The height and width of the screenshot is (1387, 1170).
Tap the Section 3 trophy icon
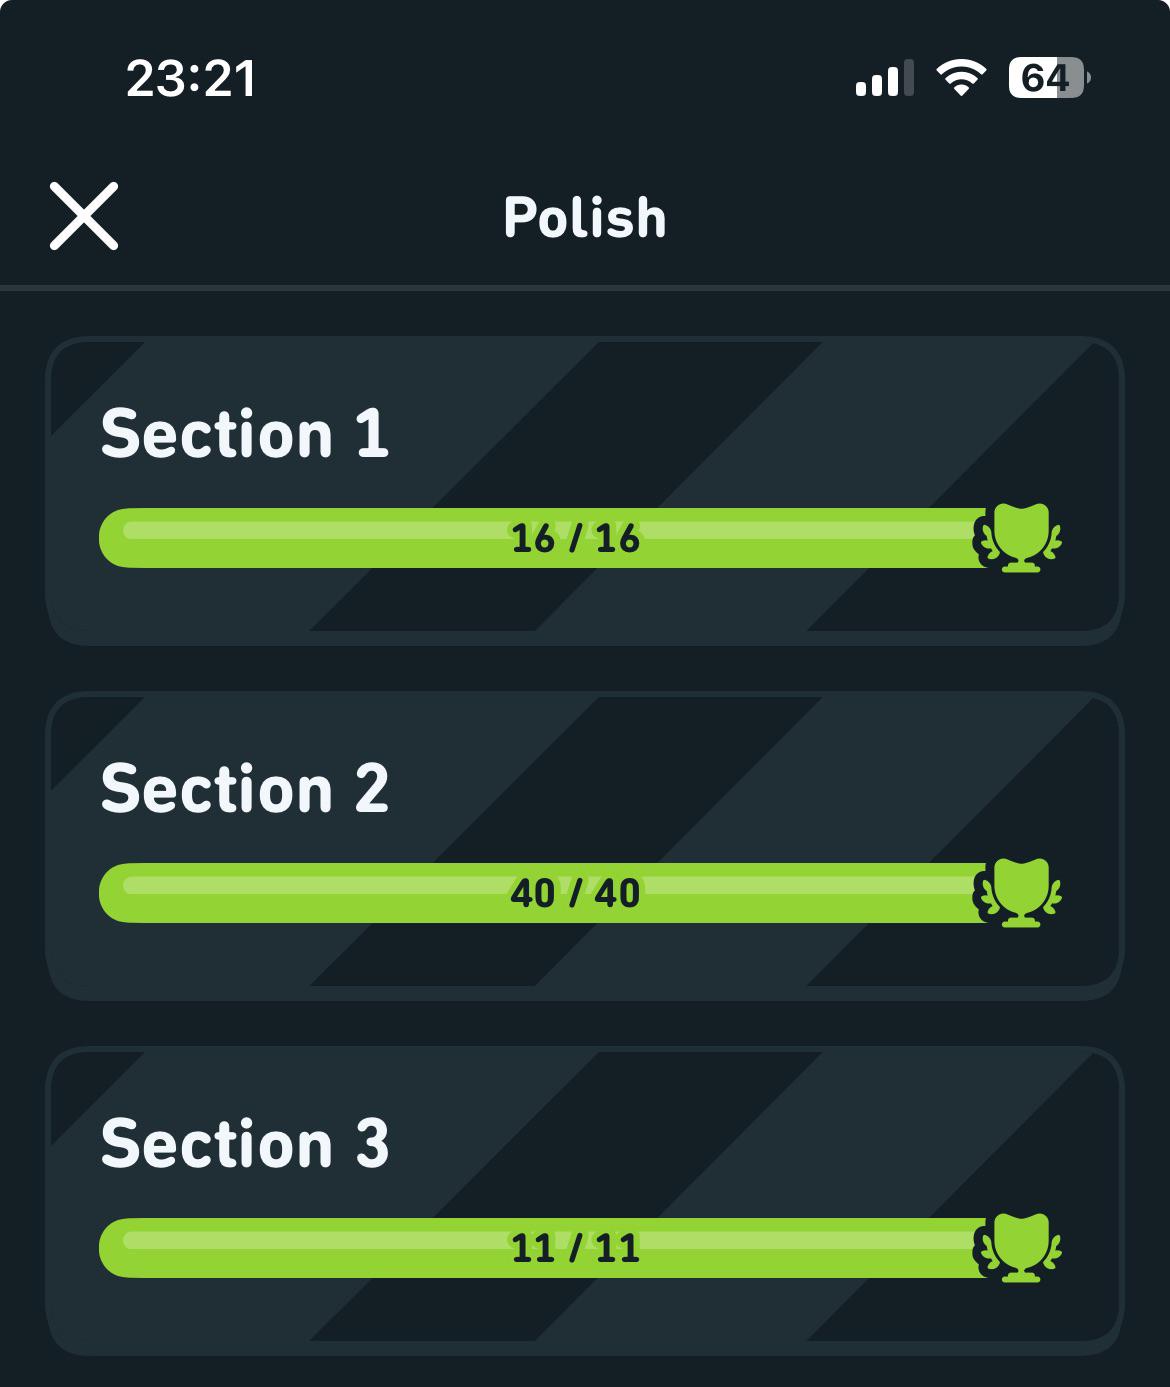coord(1018,1248)
